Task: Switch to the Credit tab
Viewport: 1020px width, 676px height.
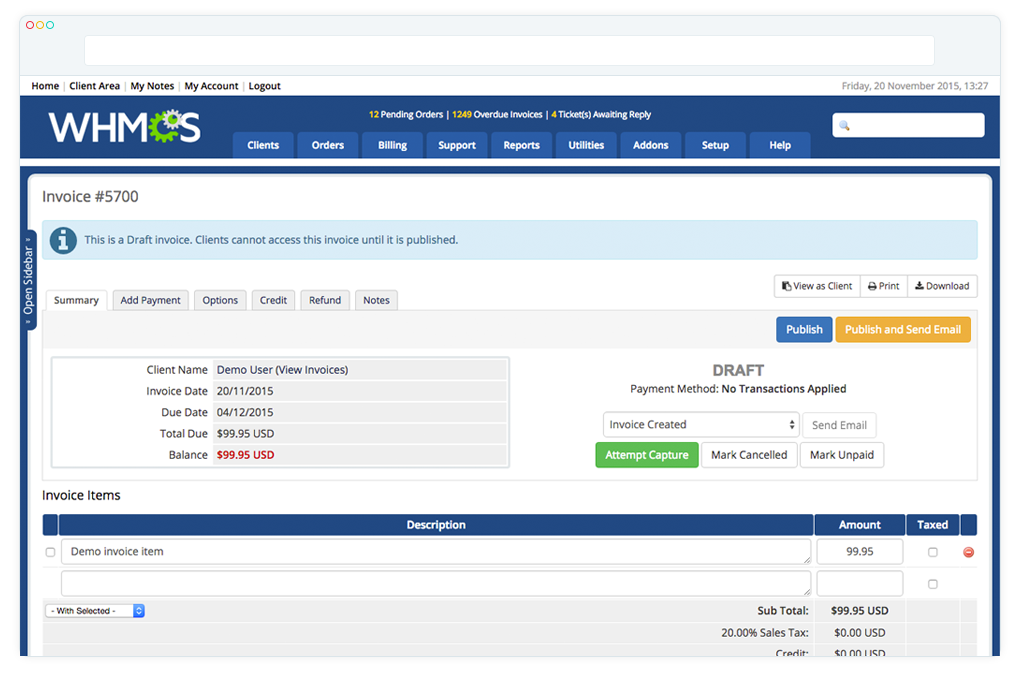Action: (273, 300)
